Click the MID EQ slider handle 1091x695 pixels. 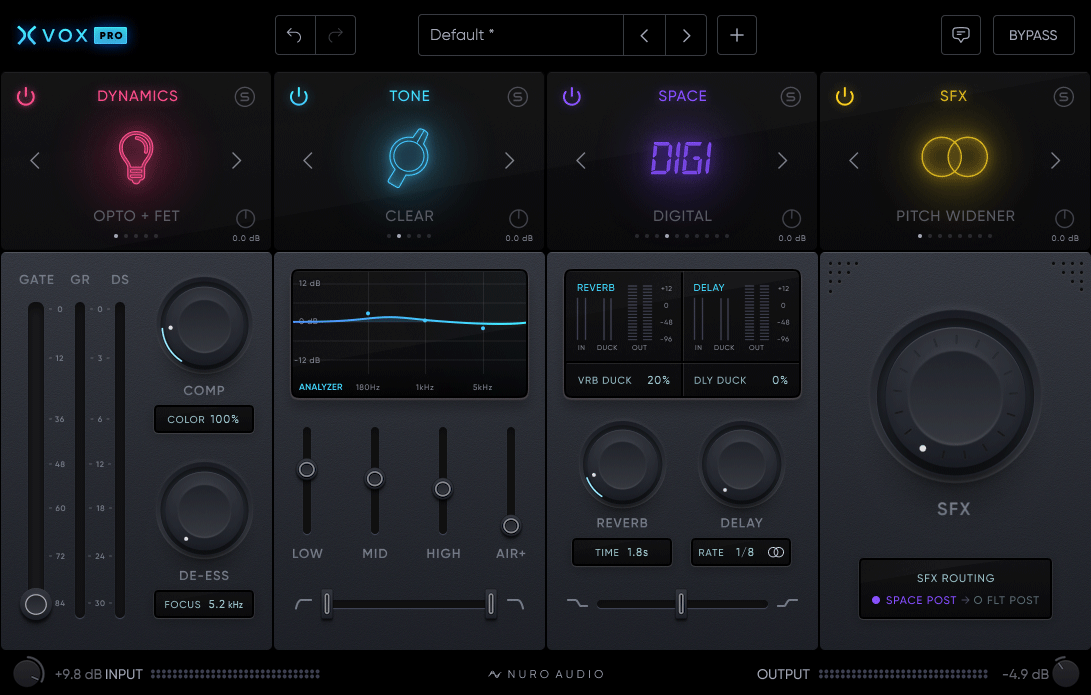(x=374, y=479)
